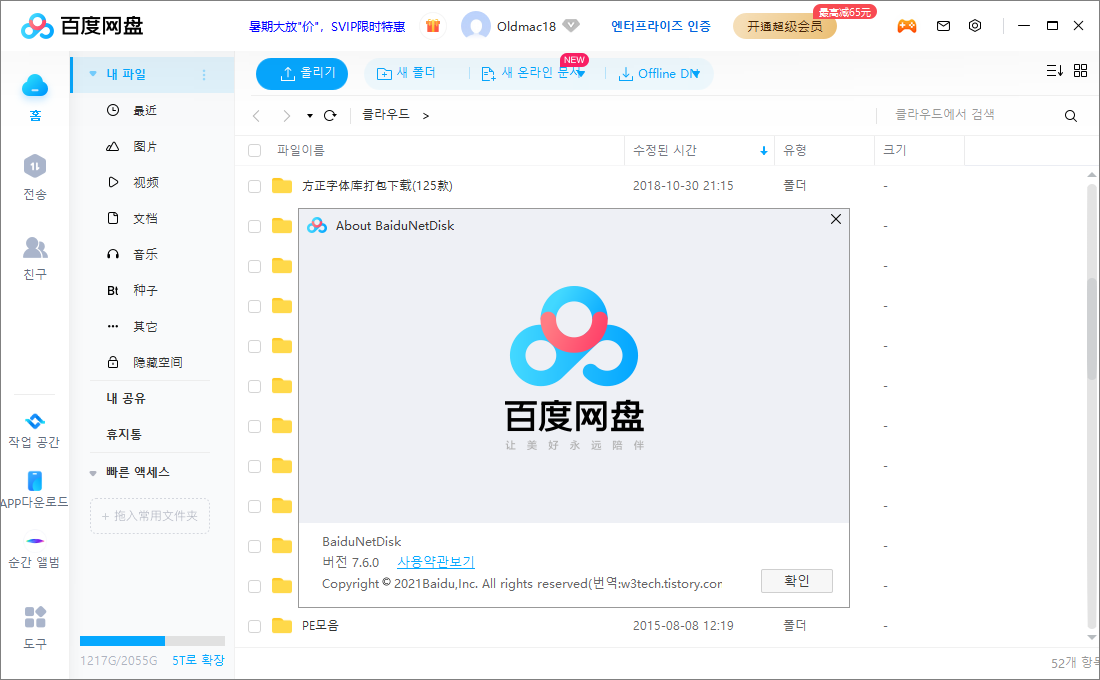Click the search magnifier icon
Viewport: 1100px width, 680px height.
coord(1071,116)
